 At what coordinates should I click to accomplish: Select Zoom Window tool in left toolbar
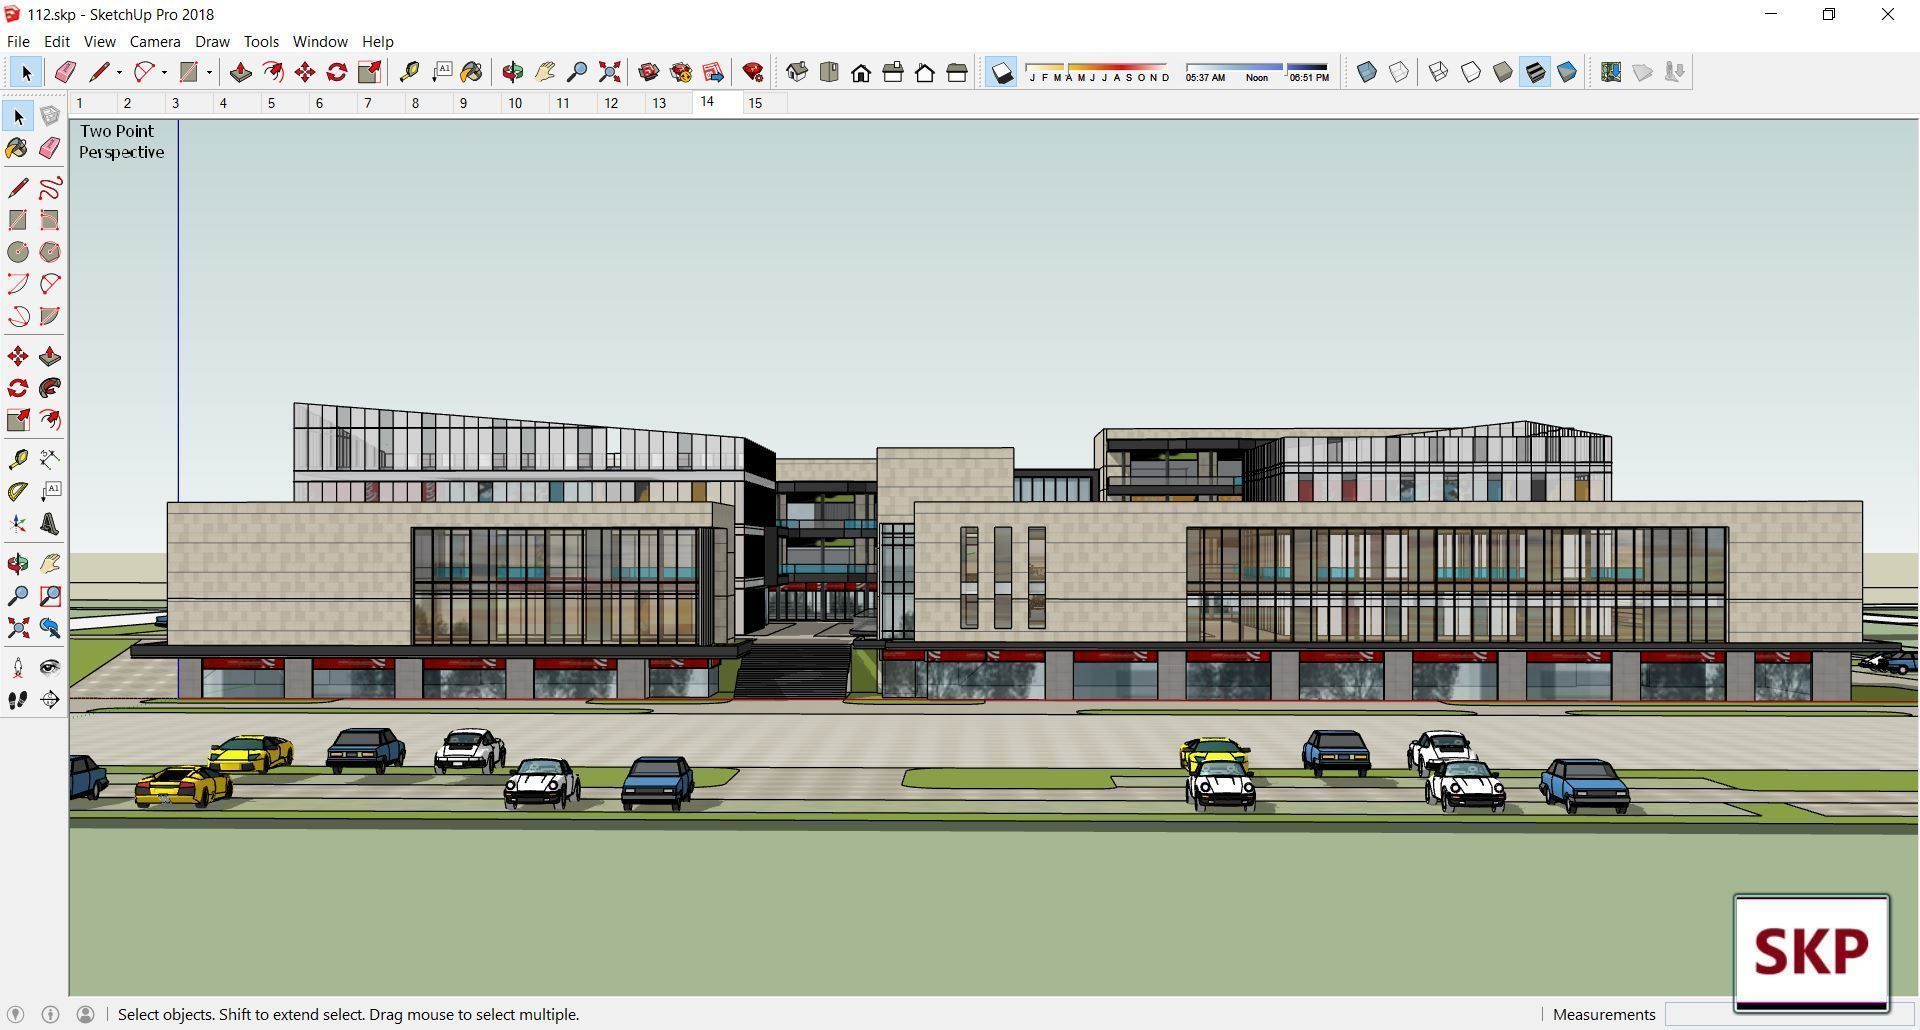(50, 596)
